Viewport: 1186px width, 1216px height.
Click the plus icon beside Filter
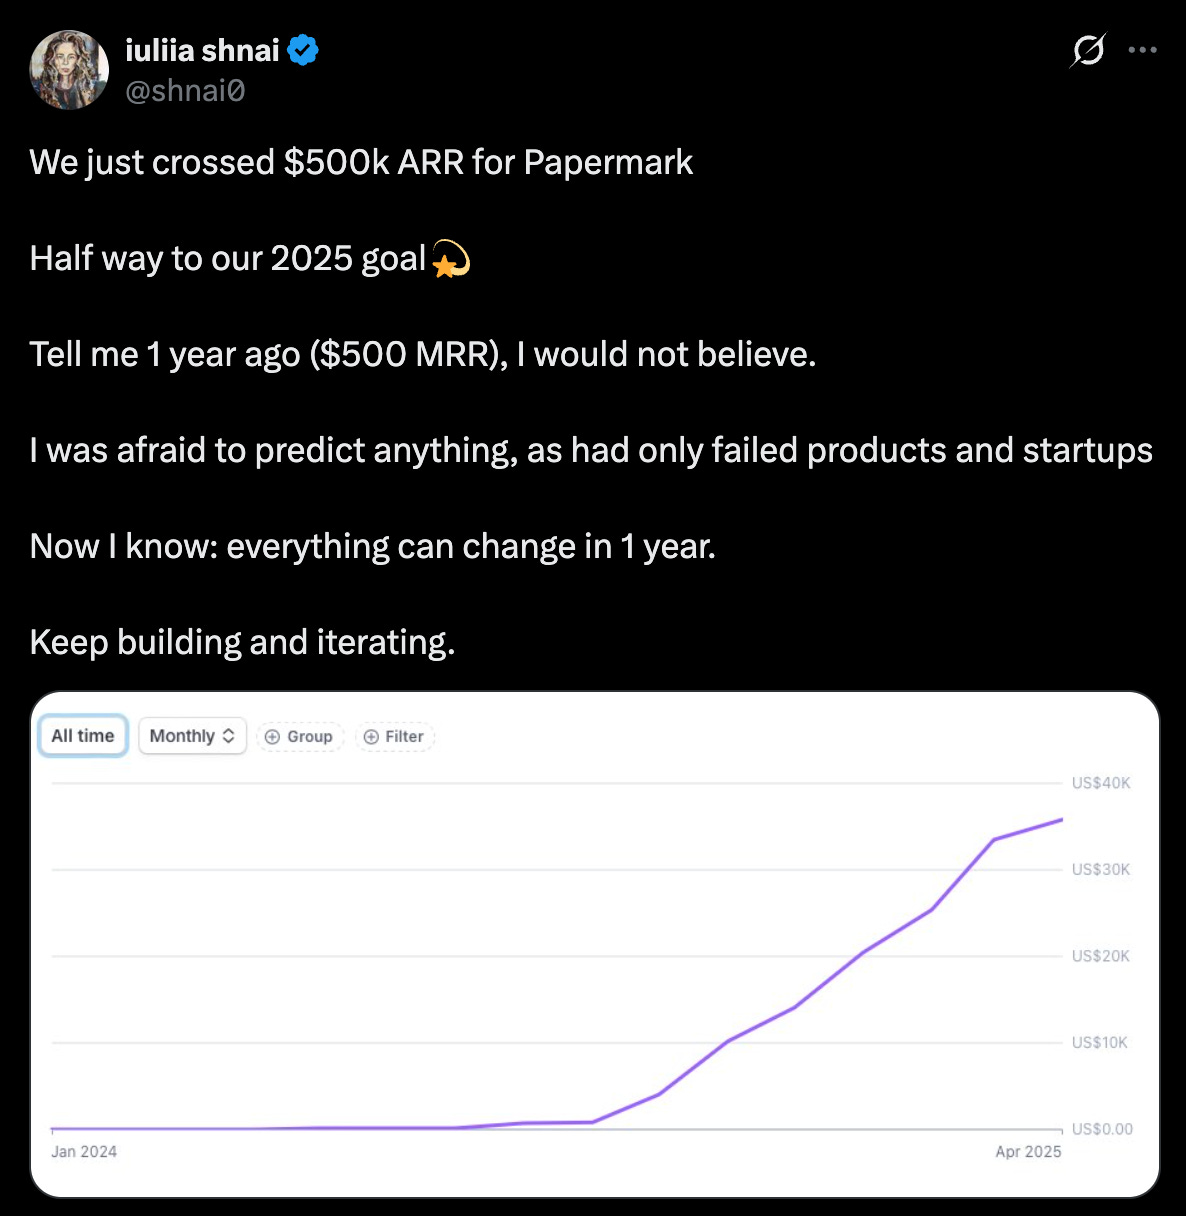tap(371, 737)
